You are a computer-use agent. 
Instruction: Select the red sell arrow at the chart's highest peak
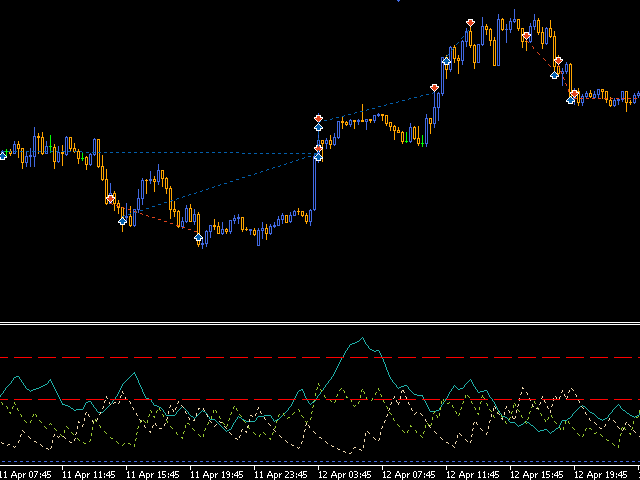[x=470, y=23]
